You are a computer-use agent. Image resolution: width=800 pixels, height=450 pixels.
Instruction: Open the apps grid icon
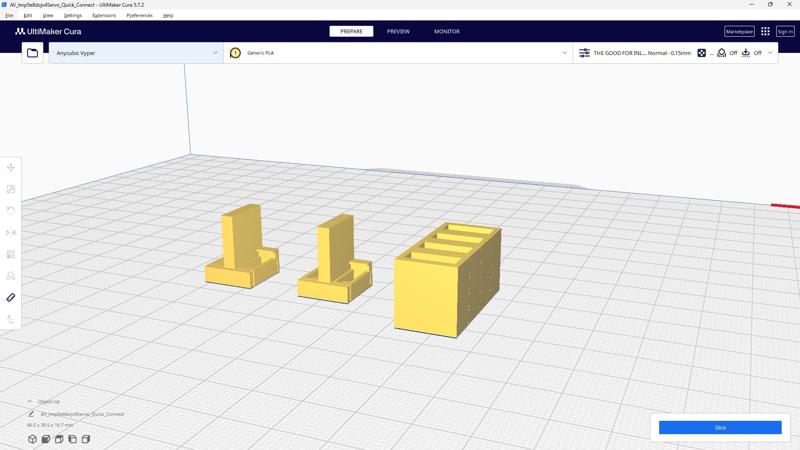click(x=765, y=32)
